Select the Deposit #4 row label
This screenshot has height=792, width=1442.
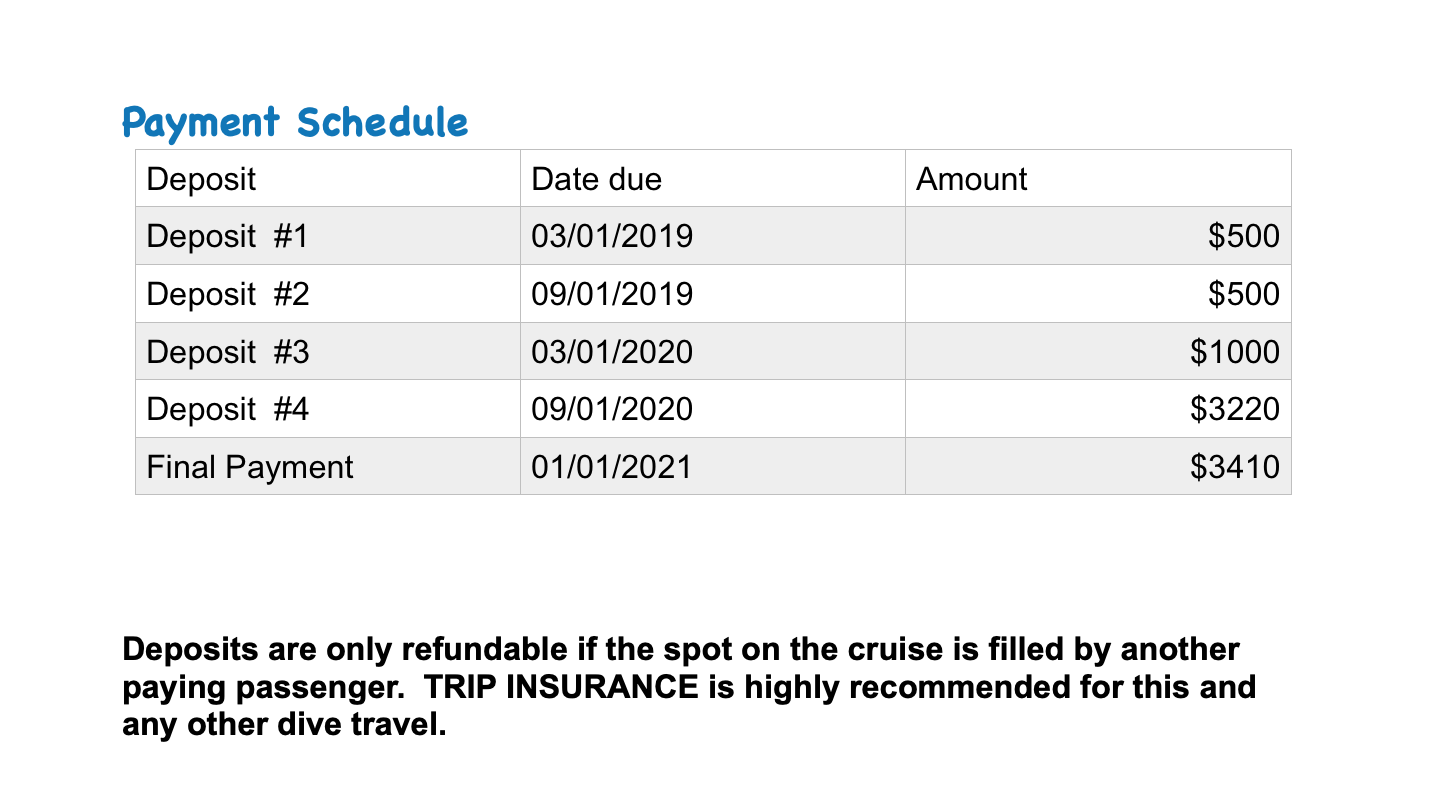tap(328, 409)
